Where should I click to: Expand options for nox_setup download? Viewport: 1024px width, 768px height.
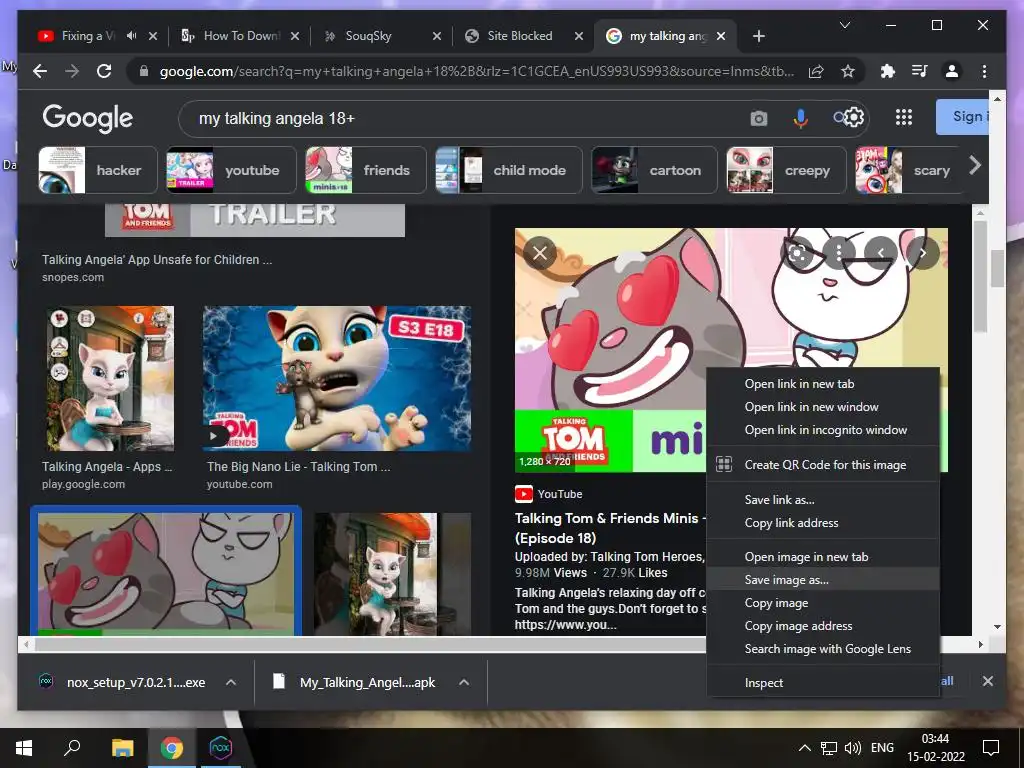pos(231,682)
